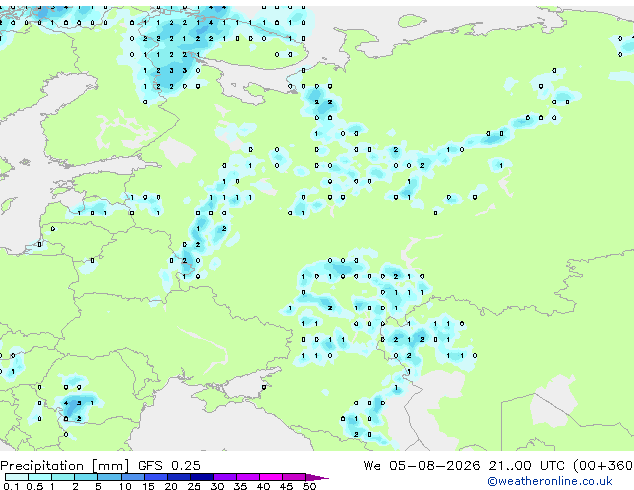Viewport: 634px width, 490px height.
Task: Click the '10' legend scale label
Action: click(125, 486)
